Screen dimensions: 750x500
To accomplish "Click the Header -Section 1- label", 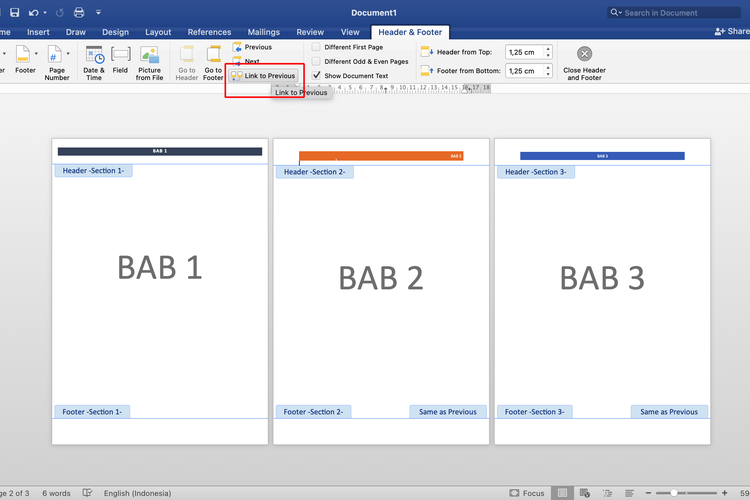I will click(93, 171).
